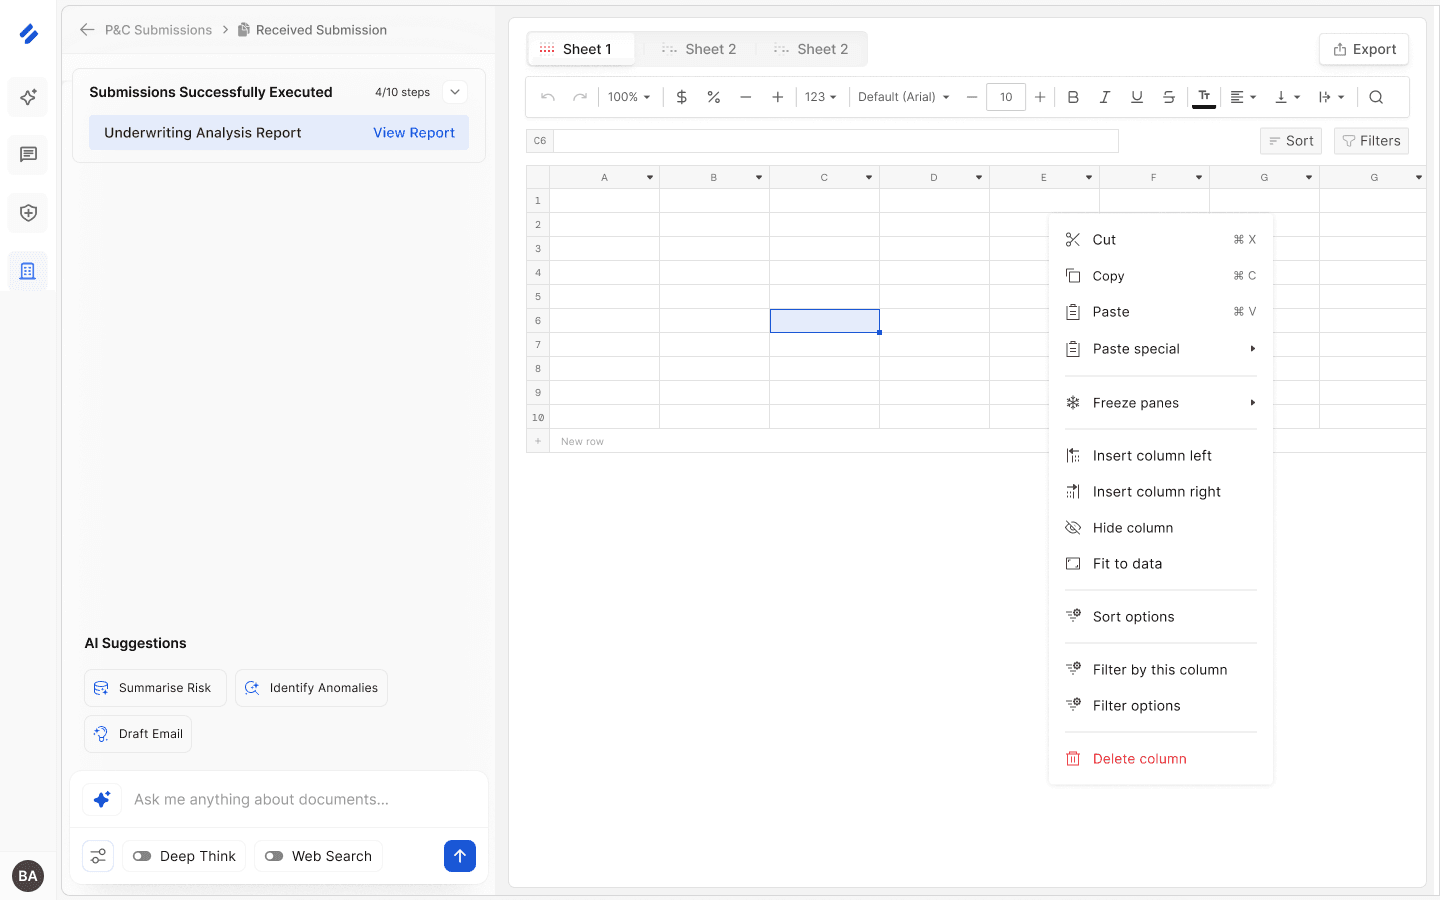Screen dimensions: 1440x900
Task: Open the Filters button
Action: pos(1371,141)
